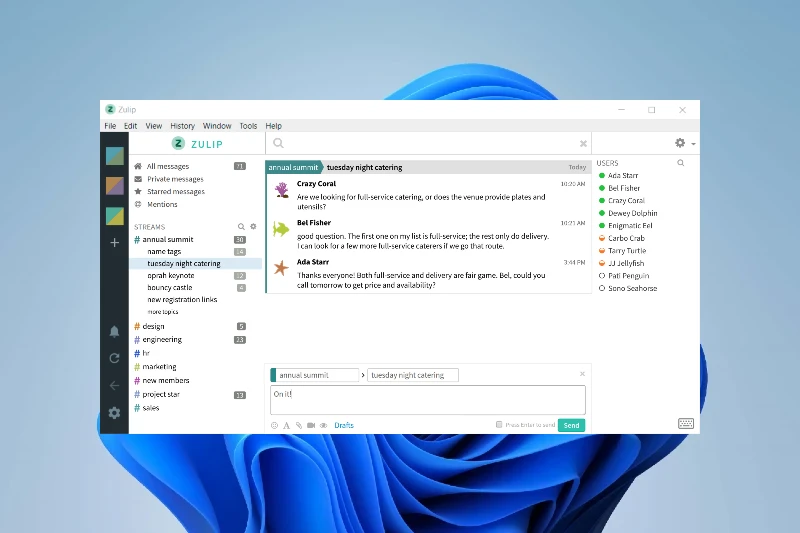Switch to the orange-purple organization icon
This screenshot has width=800, height=533.
tap(115, 186)
